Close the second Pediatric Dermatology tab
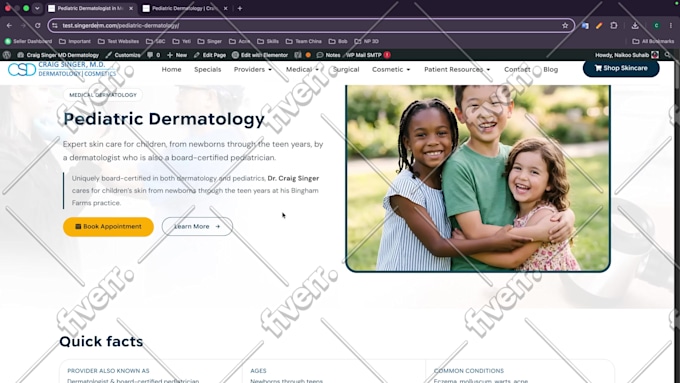This screenshot has width=680, height=383. 225,8
